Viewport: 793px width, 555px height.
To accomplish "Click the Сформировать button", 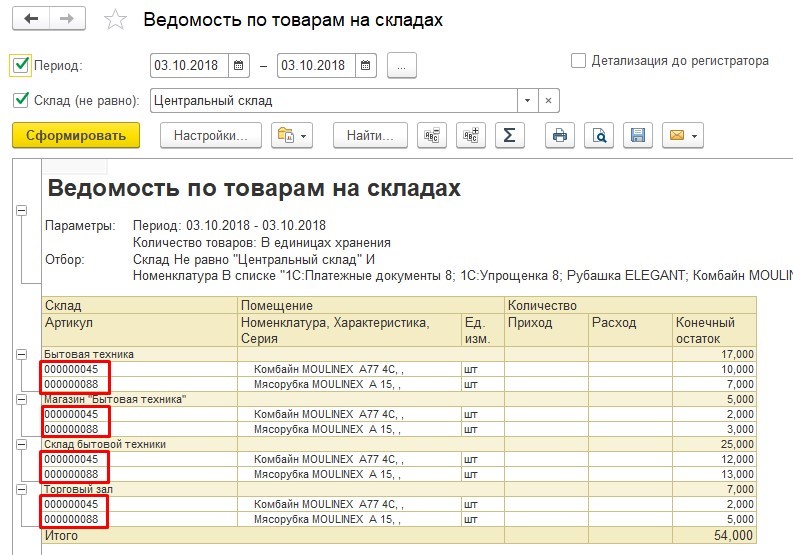I will click(76, 135).
